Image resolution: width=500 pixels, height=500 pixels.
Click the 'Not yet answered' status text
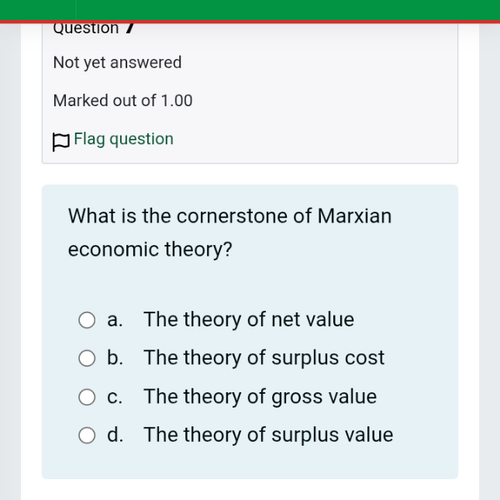point(117,63)
